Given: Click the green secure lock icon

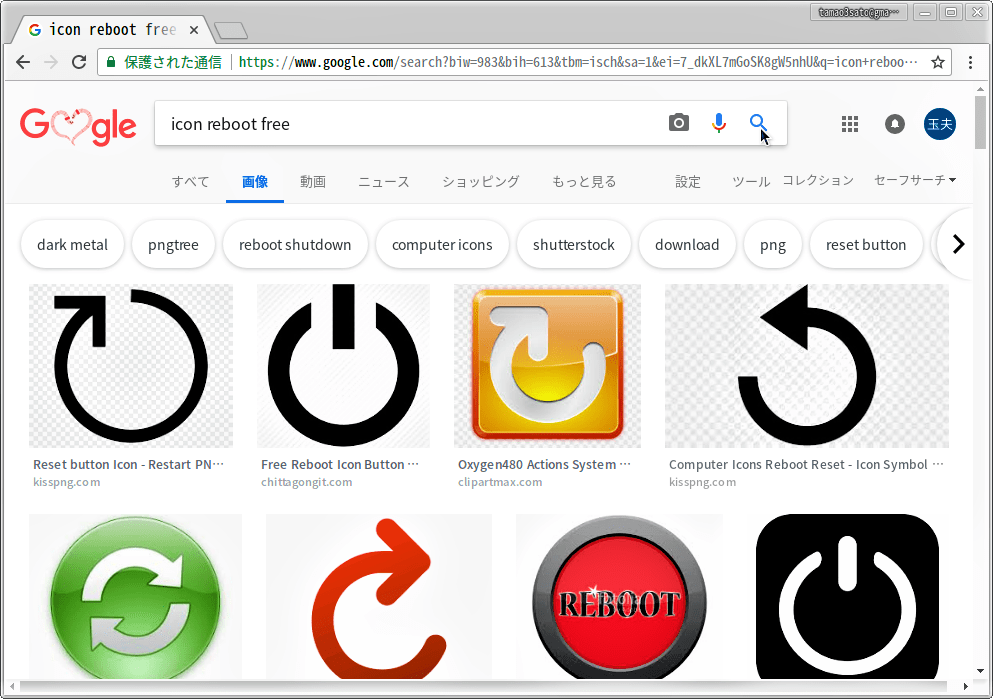Looking at the screenshot, I should coord(111,62).
